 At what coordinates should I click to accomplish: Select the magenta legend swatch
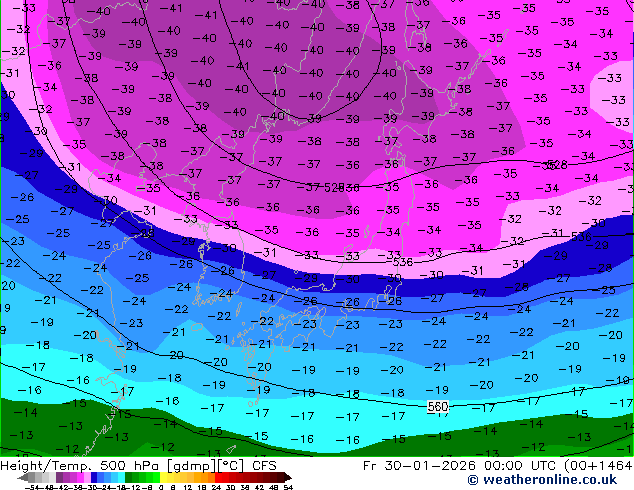click(80, 477)
